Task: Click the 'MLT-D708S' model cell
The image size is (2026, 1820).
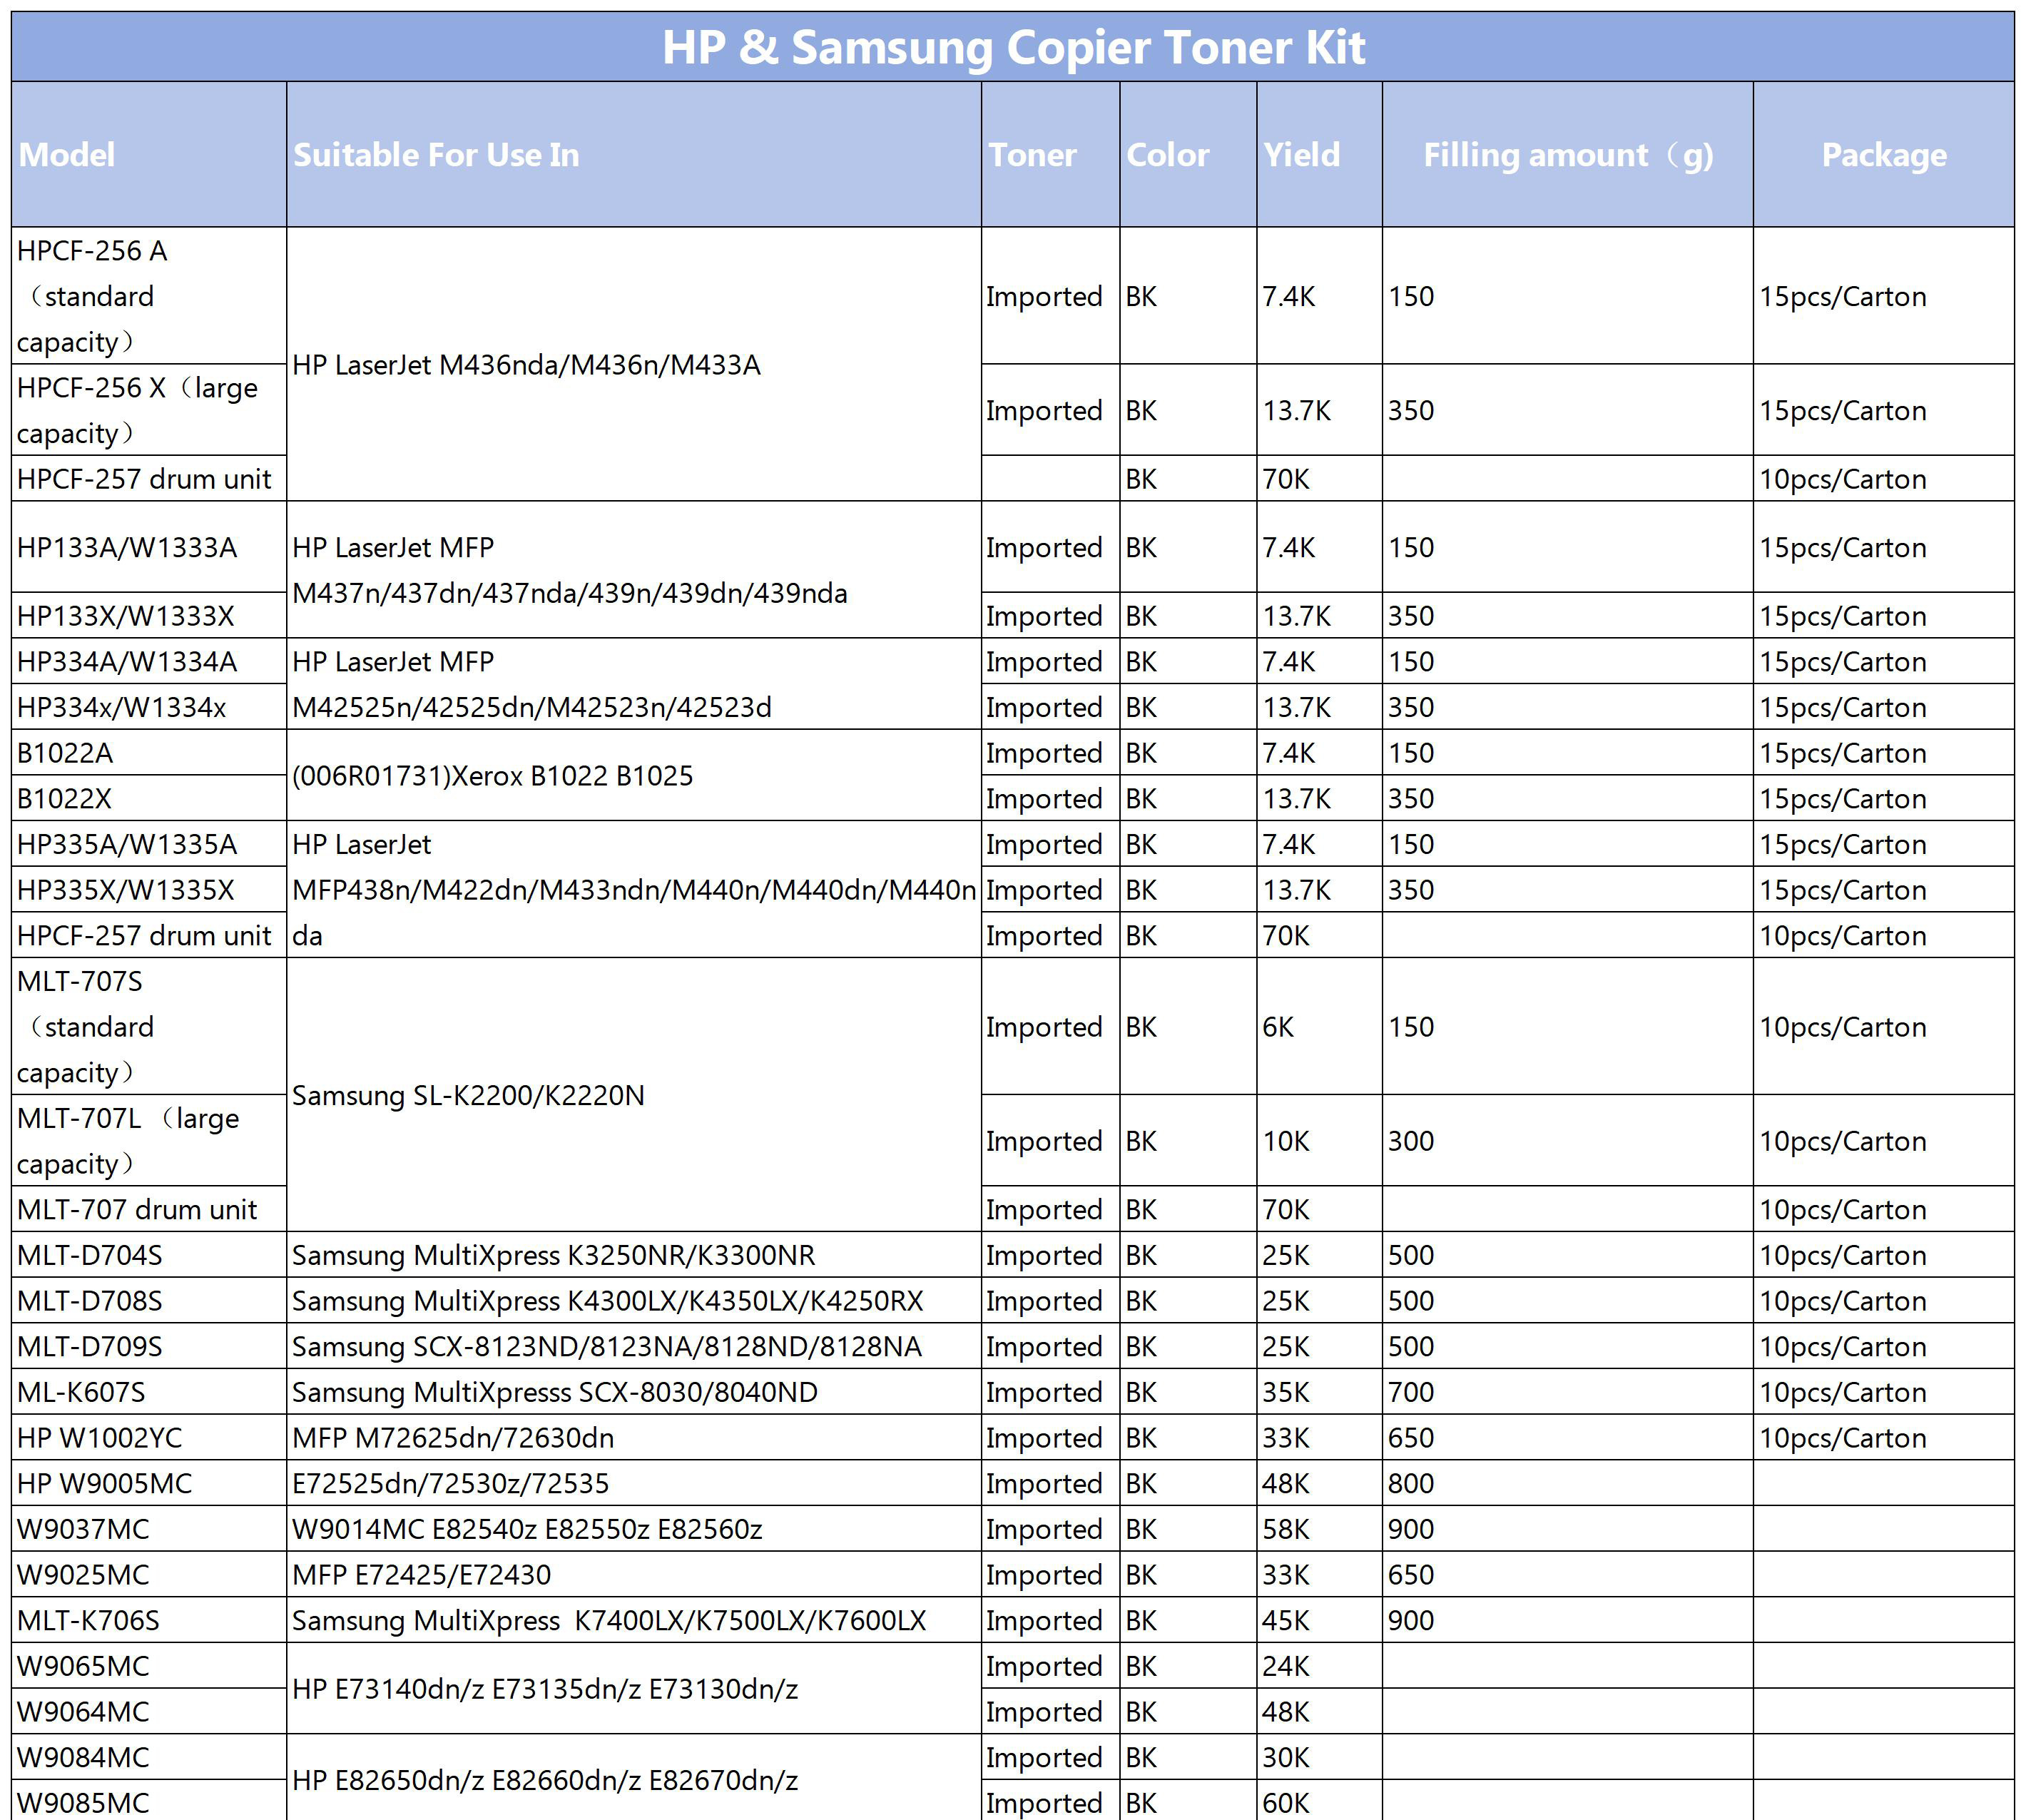Action: click(x=149, y=1301)
